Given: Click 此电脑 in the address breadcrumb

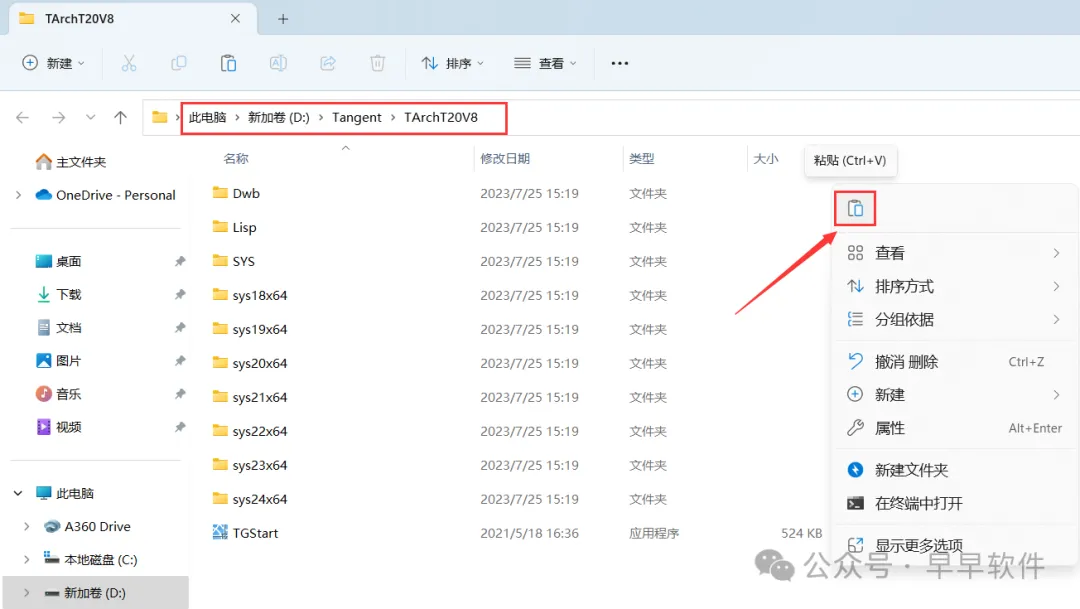Looking at the screenshot, I should (x=207, y=118).
